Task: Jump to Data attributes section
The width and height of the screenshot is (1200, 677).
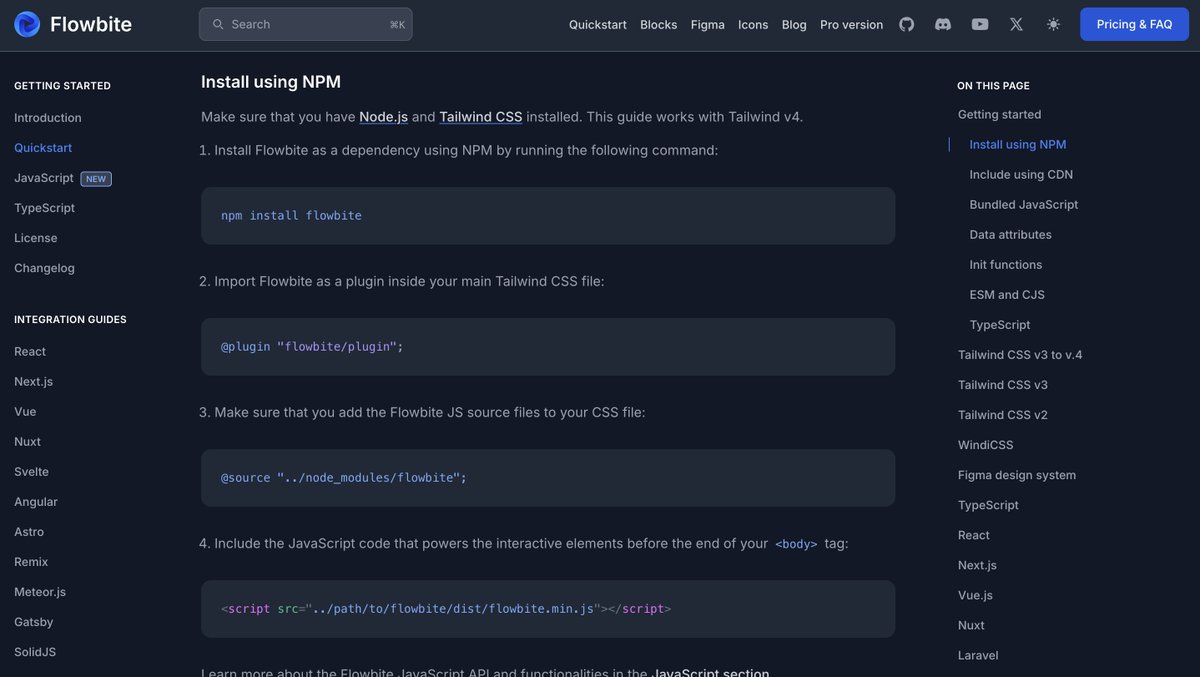Action: (x=1011, y=235)
